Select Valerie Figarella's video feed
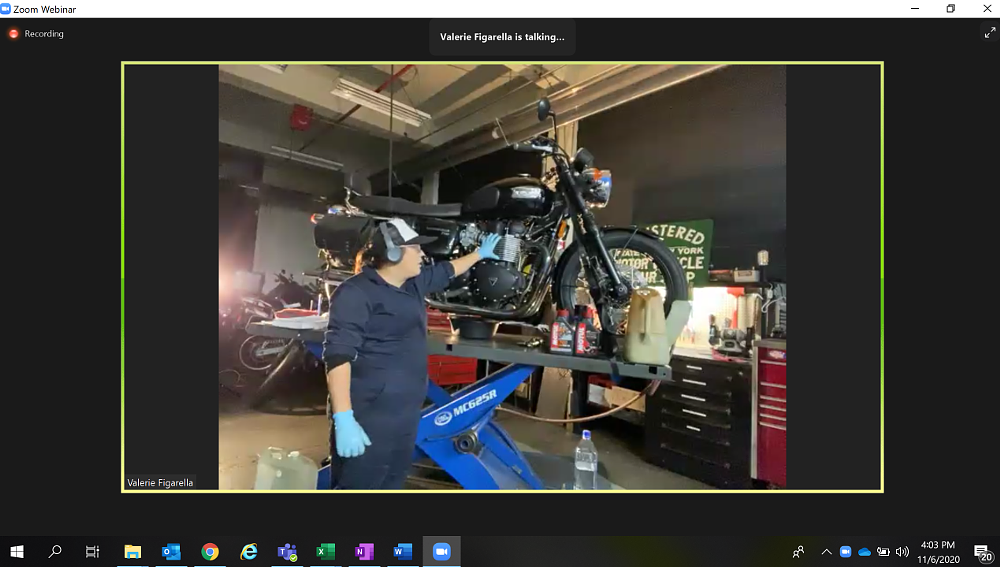The image size is (1000, 567). click(x=502, y=277)
